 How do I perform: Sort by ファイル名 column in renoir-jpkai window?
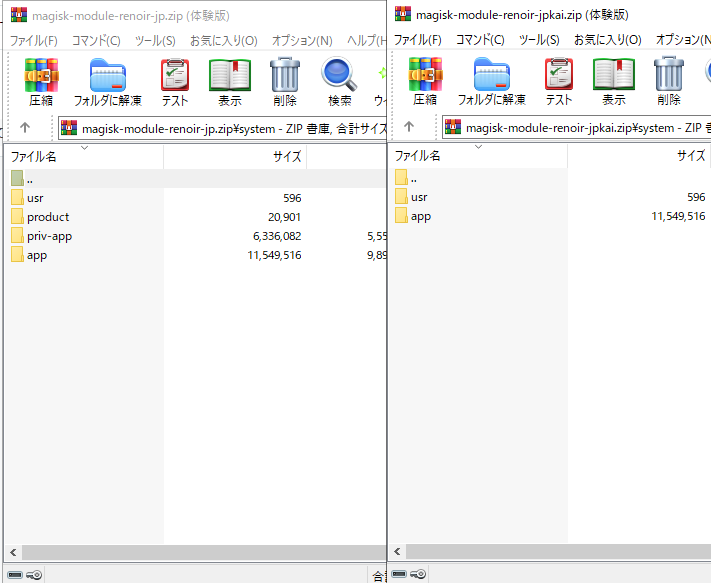tap(477, 156)
